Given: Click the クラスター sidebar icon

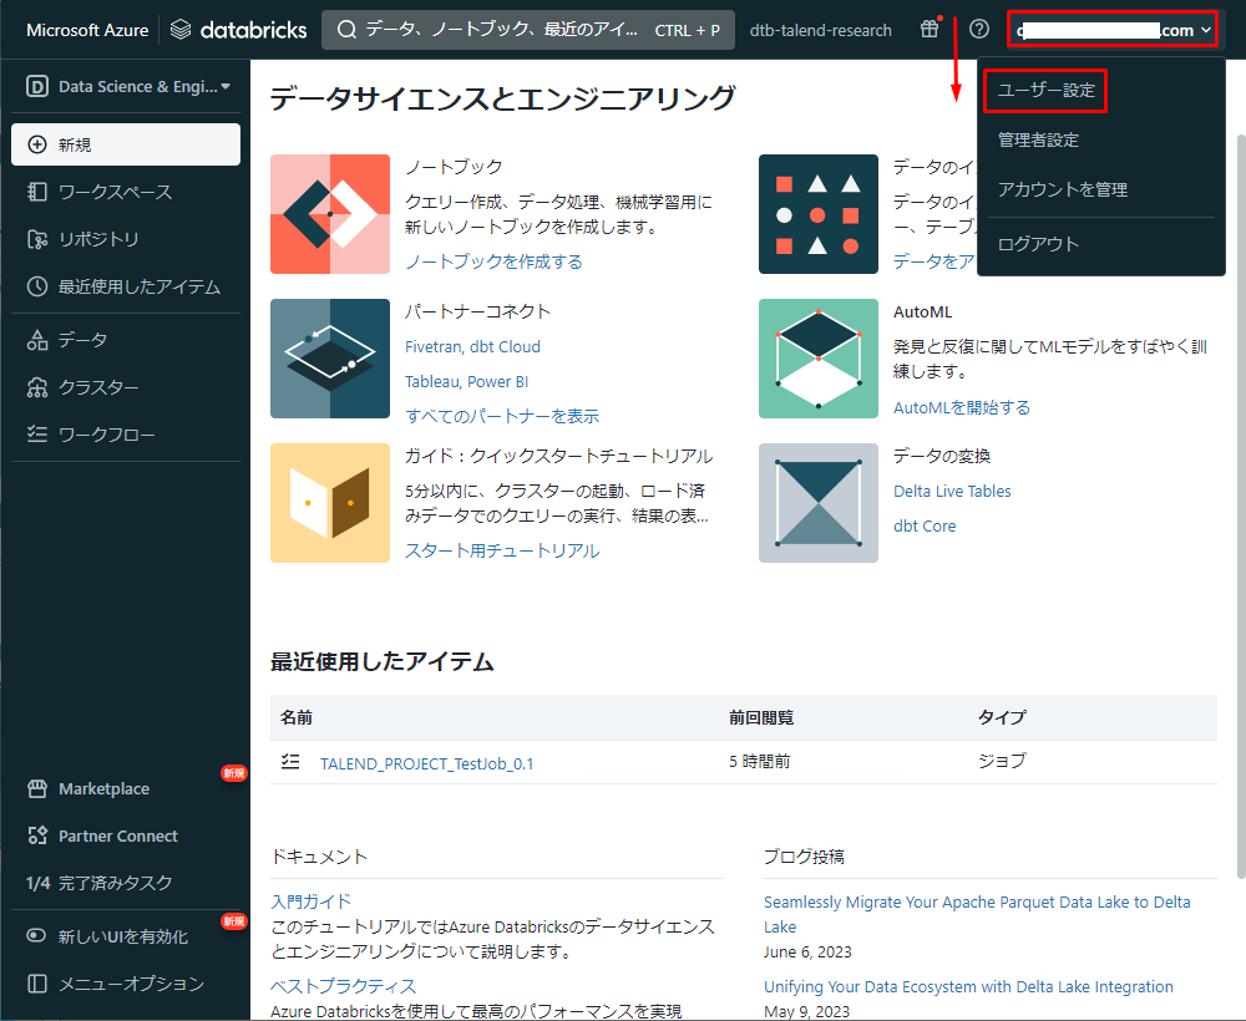Looking at the screenshot, I should tap(37, 387).
